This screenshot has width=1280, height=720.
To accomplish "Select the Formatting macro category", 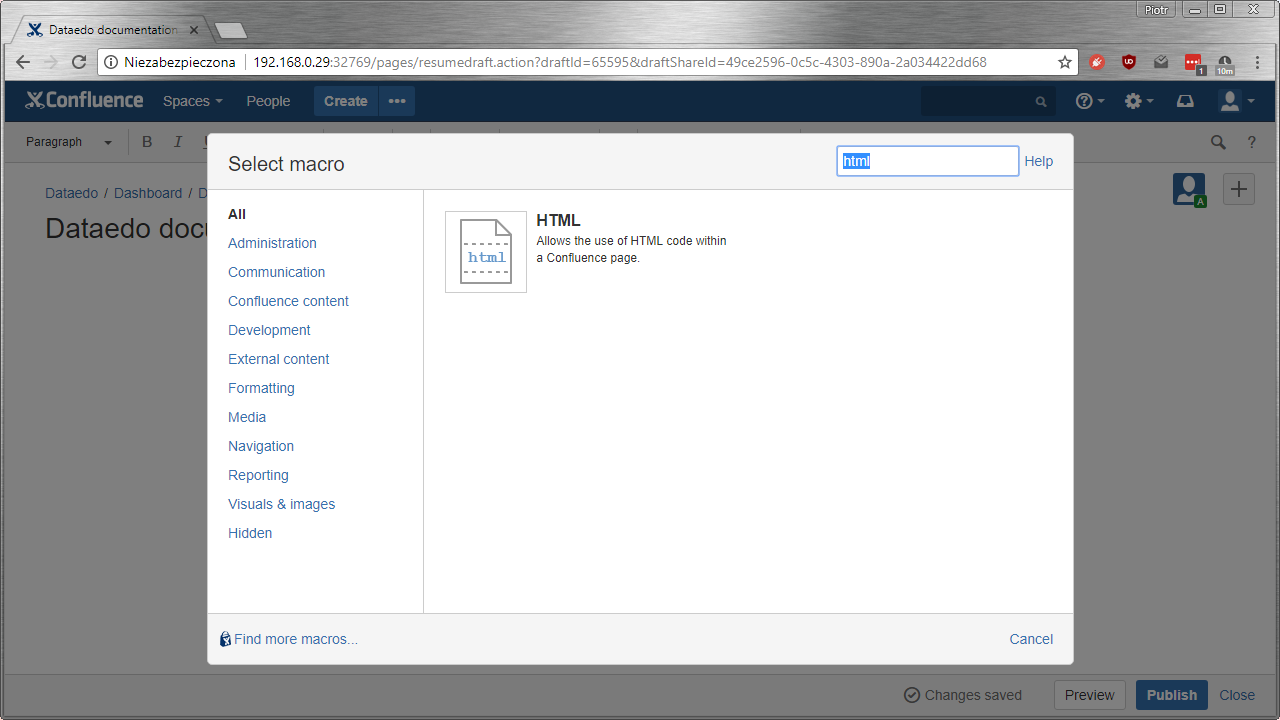I will click(261, 388).
